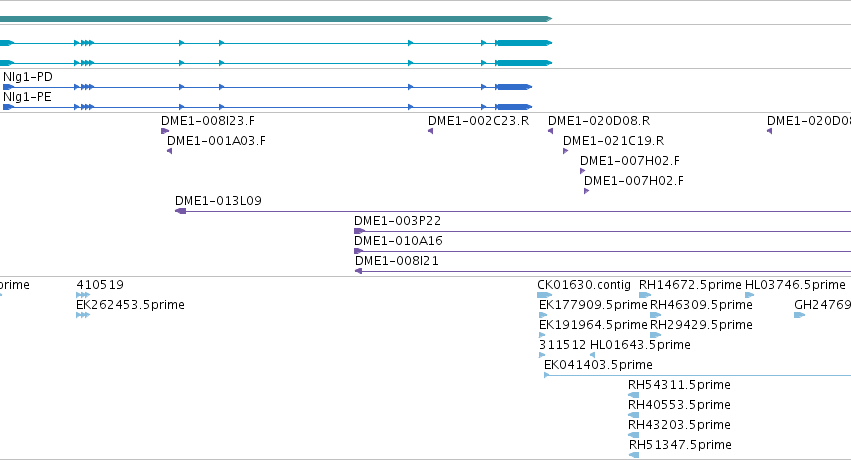Click the arrow glyph under RH29429.5prime
851x460 pixels.
tap(656, 335)
